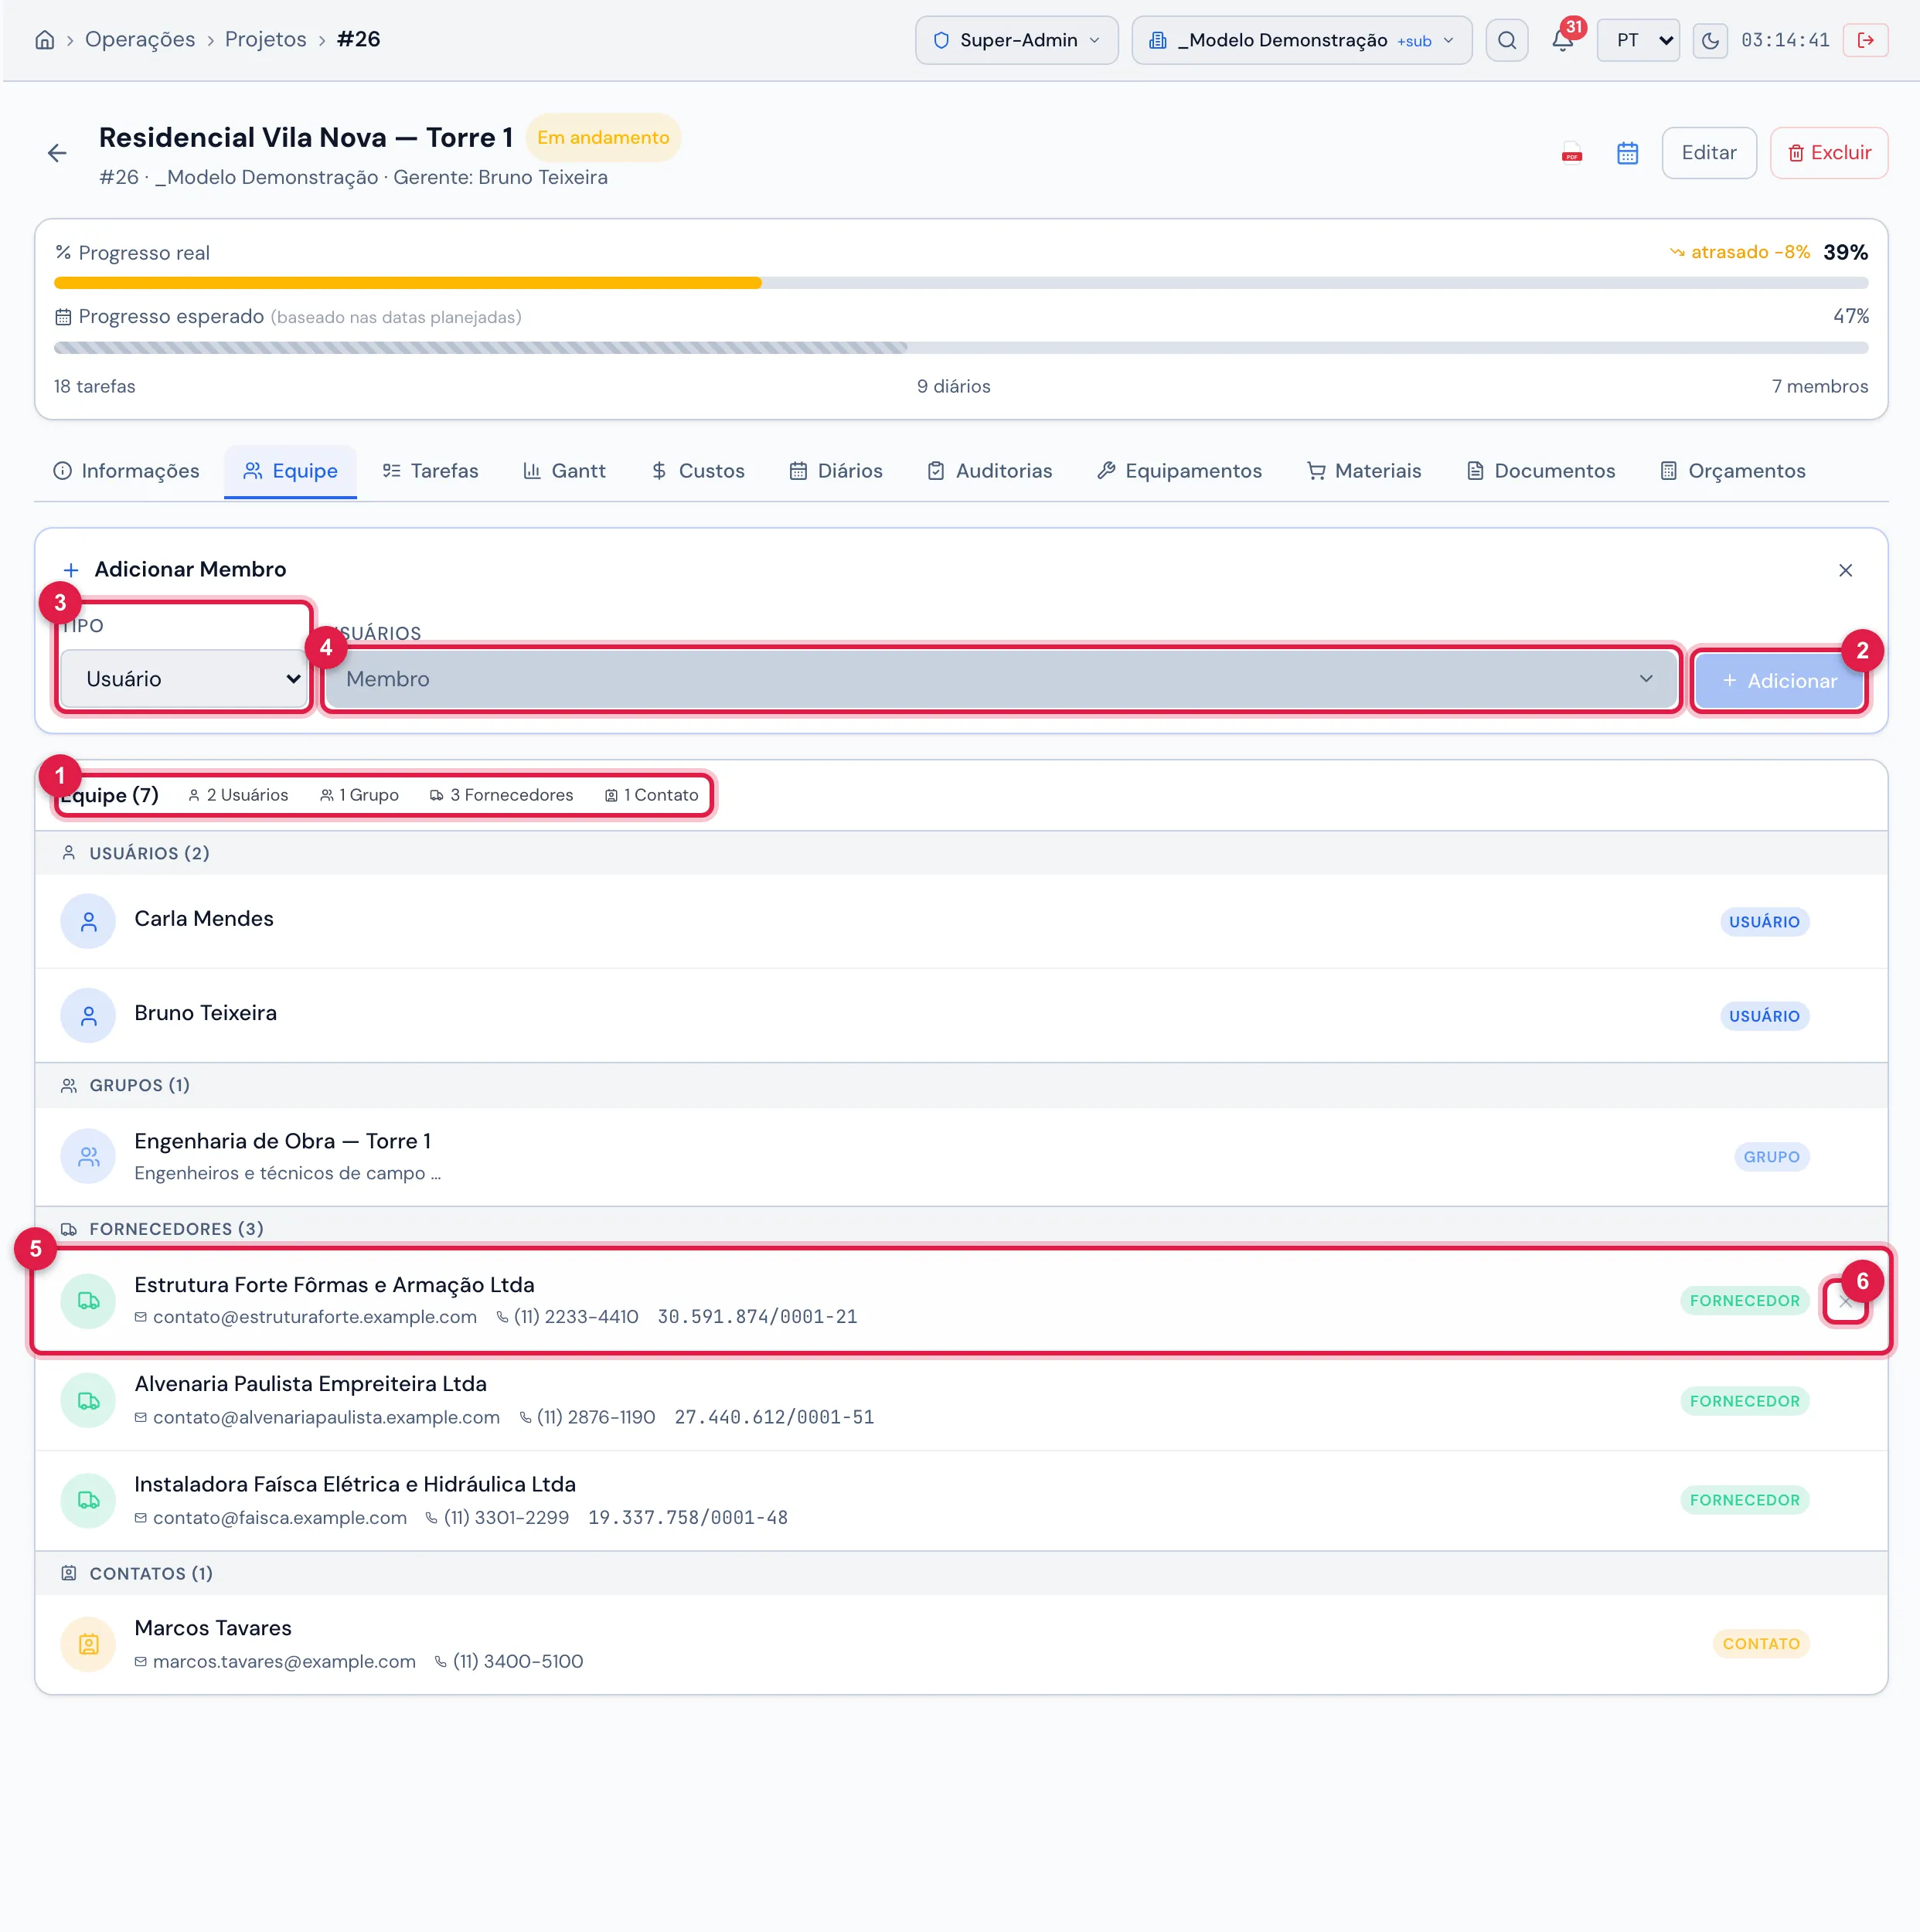Open the project calendar icon
This screenshot has height=1932, width=1920.
coord(1627,153)
